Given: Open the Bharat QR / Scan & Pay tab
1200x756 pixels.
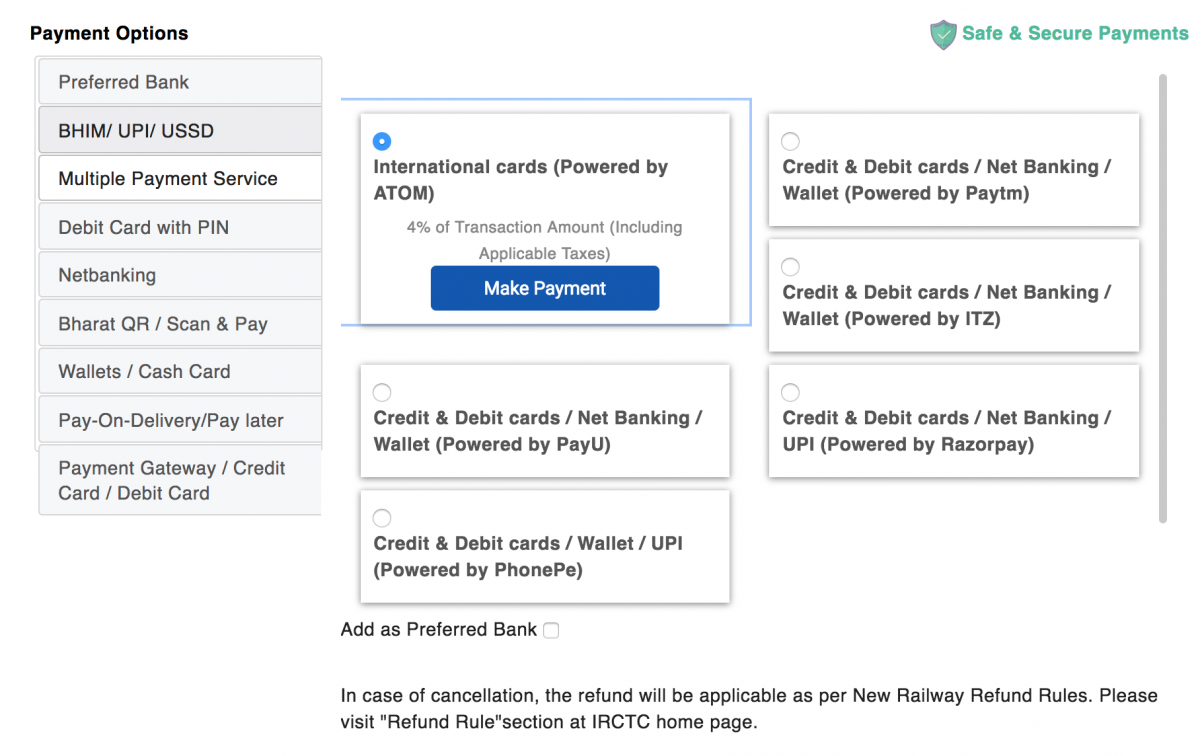Looking at the screenshot, I should click(180, 324).
